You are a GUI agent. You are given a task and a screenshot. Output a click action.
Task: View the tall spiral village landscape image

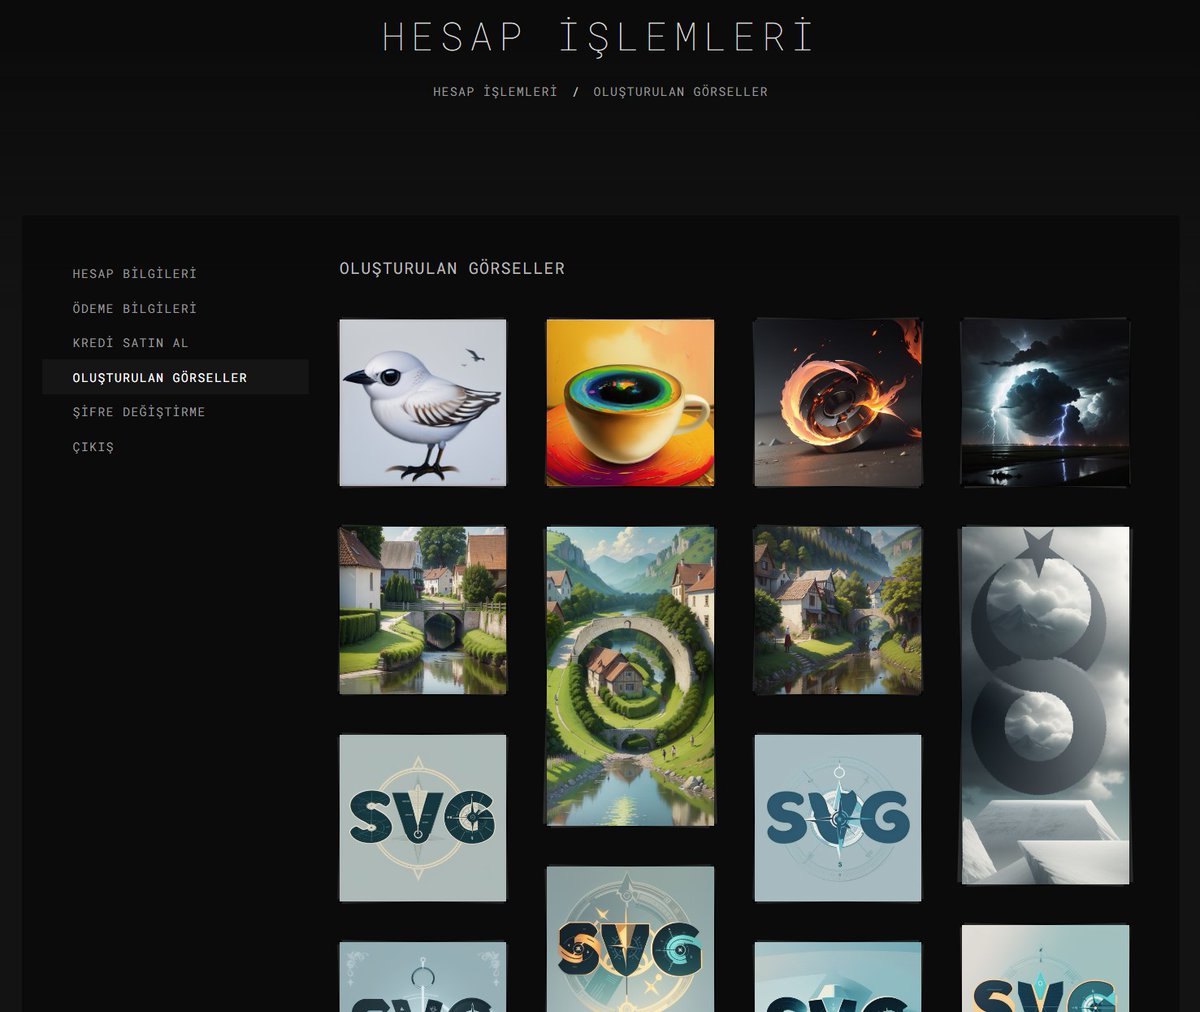[x=630, y=677]
